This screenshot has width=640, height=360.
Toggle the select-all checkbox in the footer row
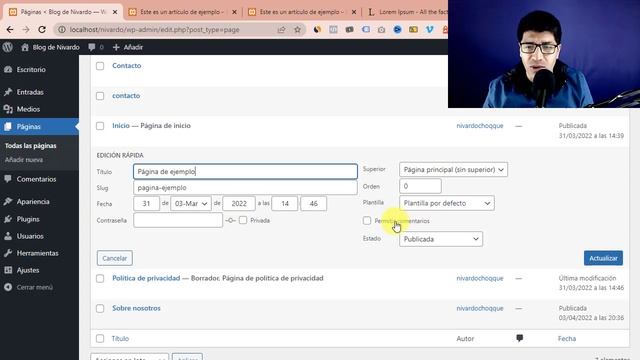100,338
